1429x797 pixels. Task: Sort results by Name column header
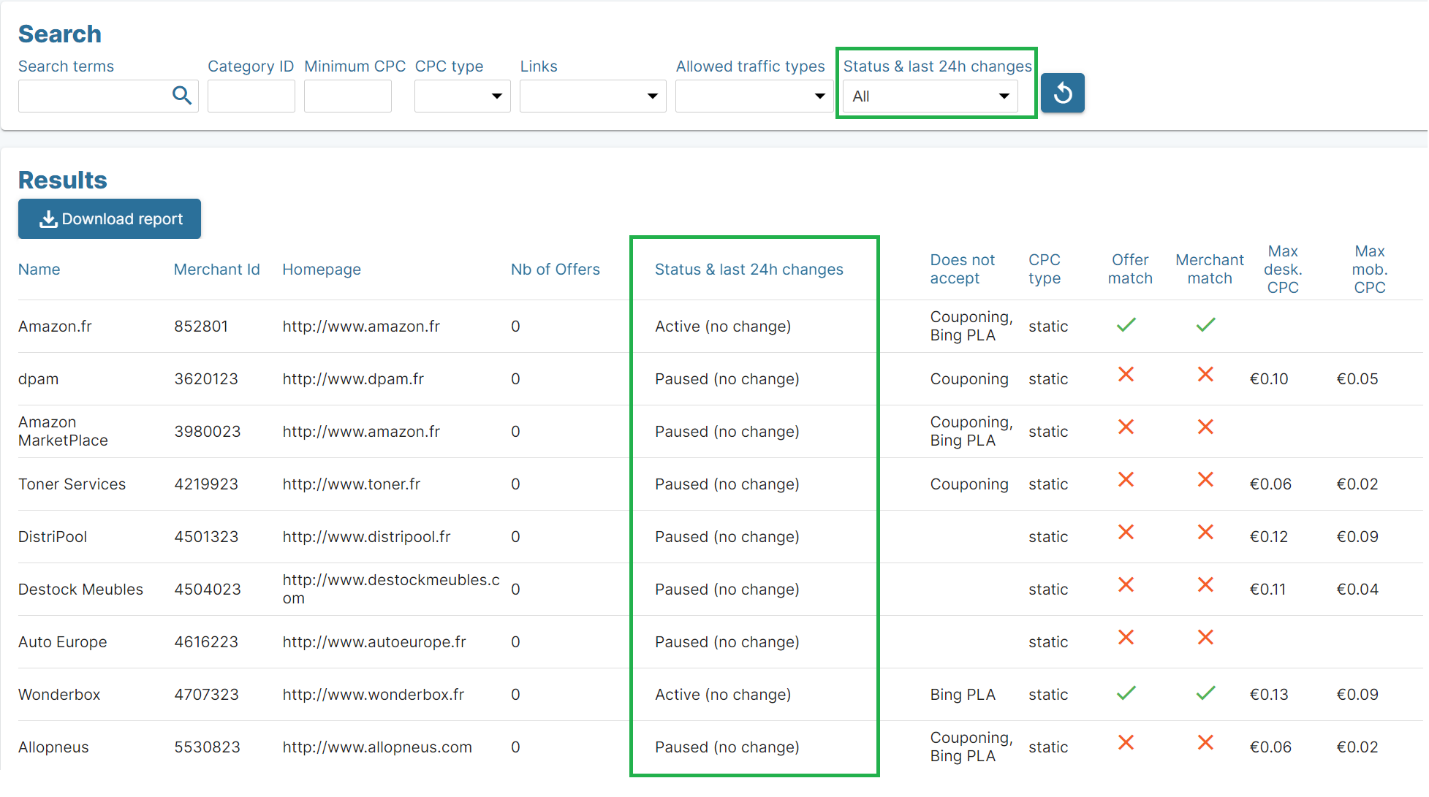point(39,269)
